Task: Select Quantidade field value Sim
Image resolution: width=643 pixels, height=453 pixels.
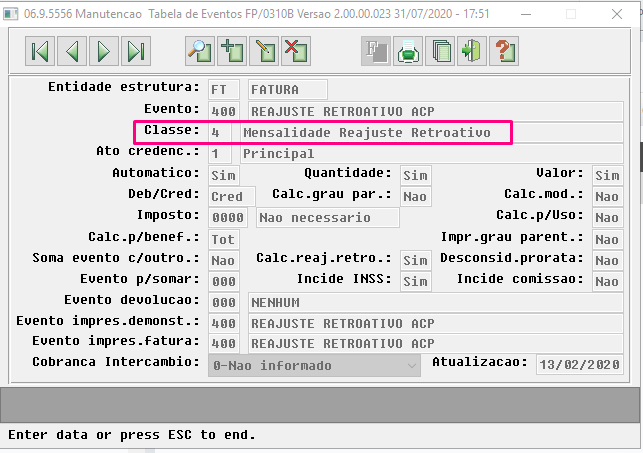Action: point(415,175)
